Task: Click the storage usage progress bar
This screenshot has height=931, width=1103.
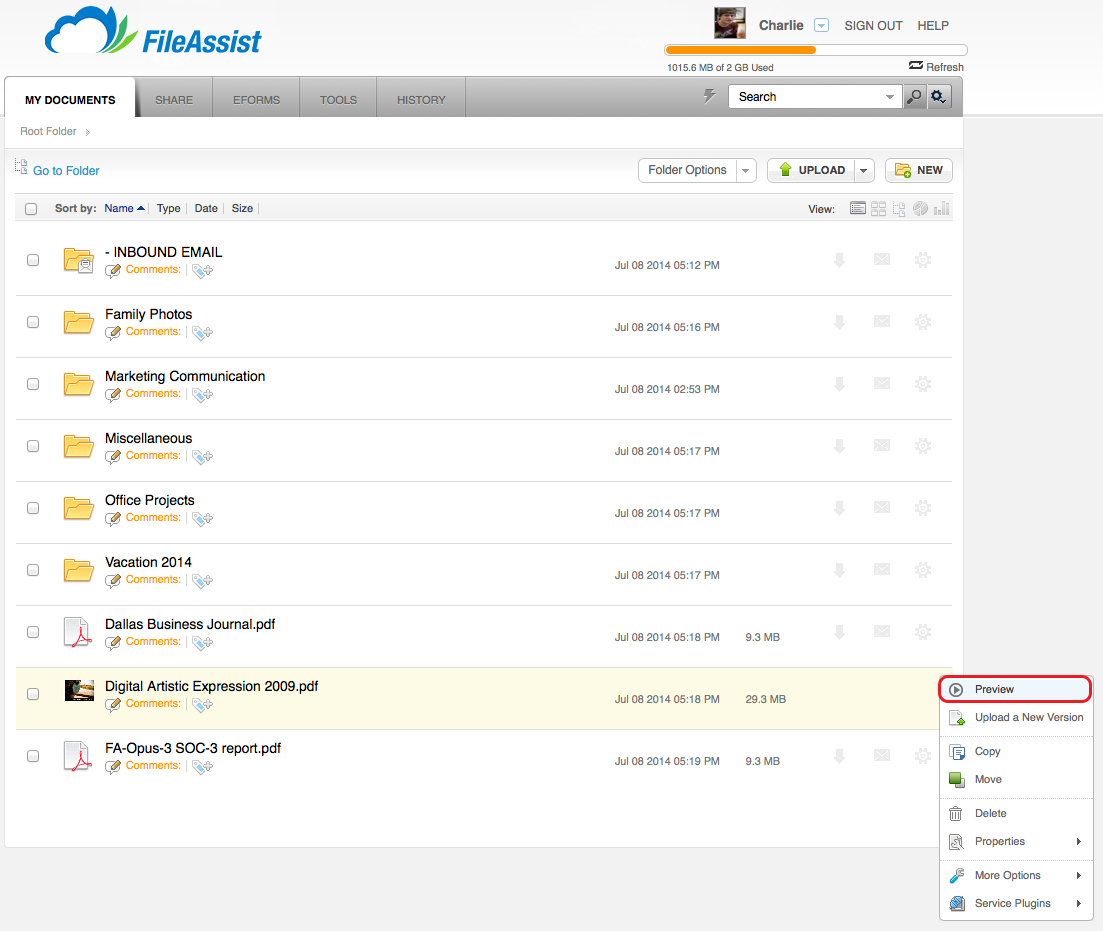Action: click(x=816, y=50)
